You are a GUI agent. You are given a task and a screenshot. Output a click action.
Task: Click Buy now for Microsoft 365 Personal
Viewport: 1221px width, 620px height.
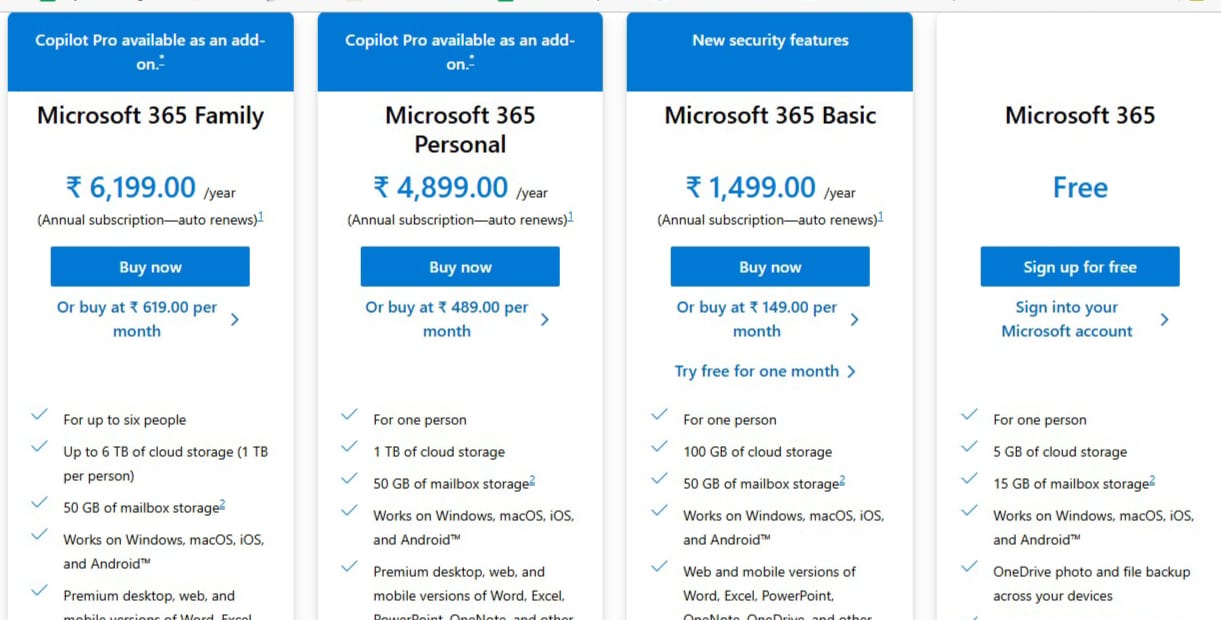(460, 267)
